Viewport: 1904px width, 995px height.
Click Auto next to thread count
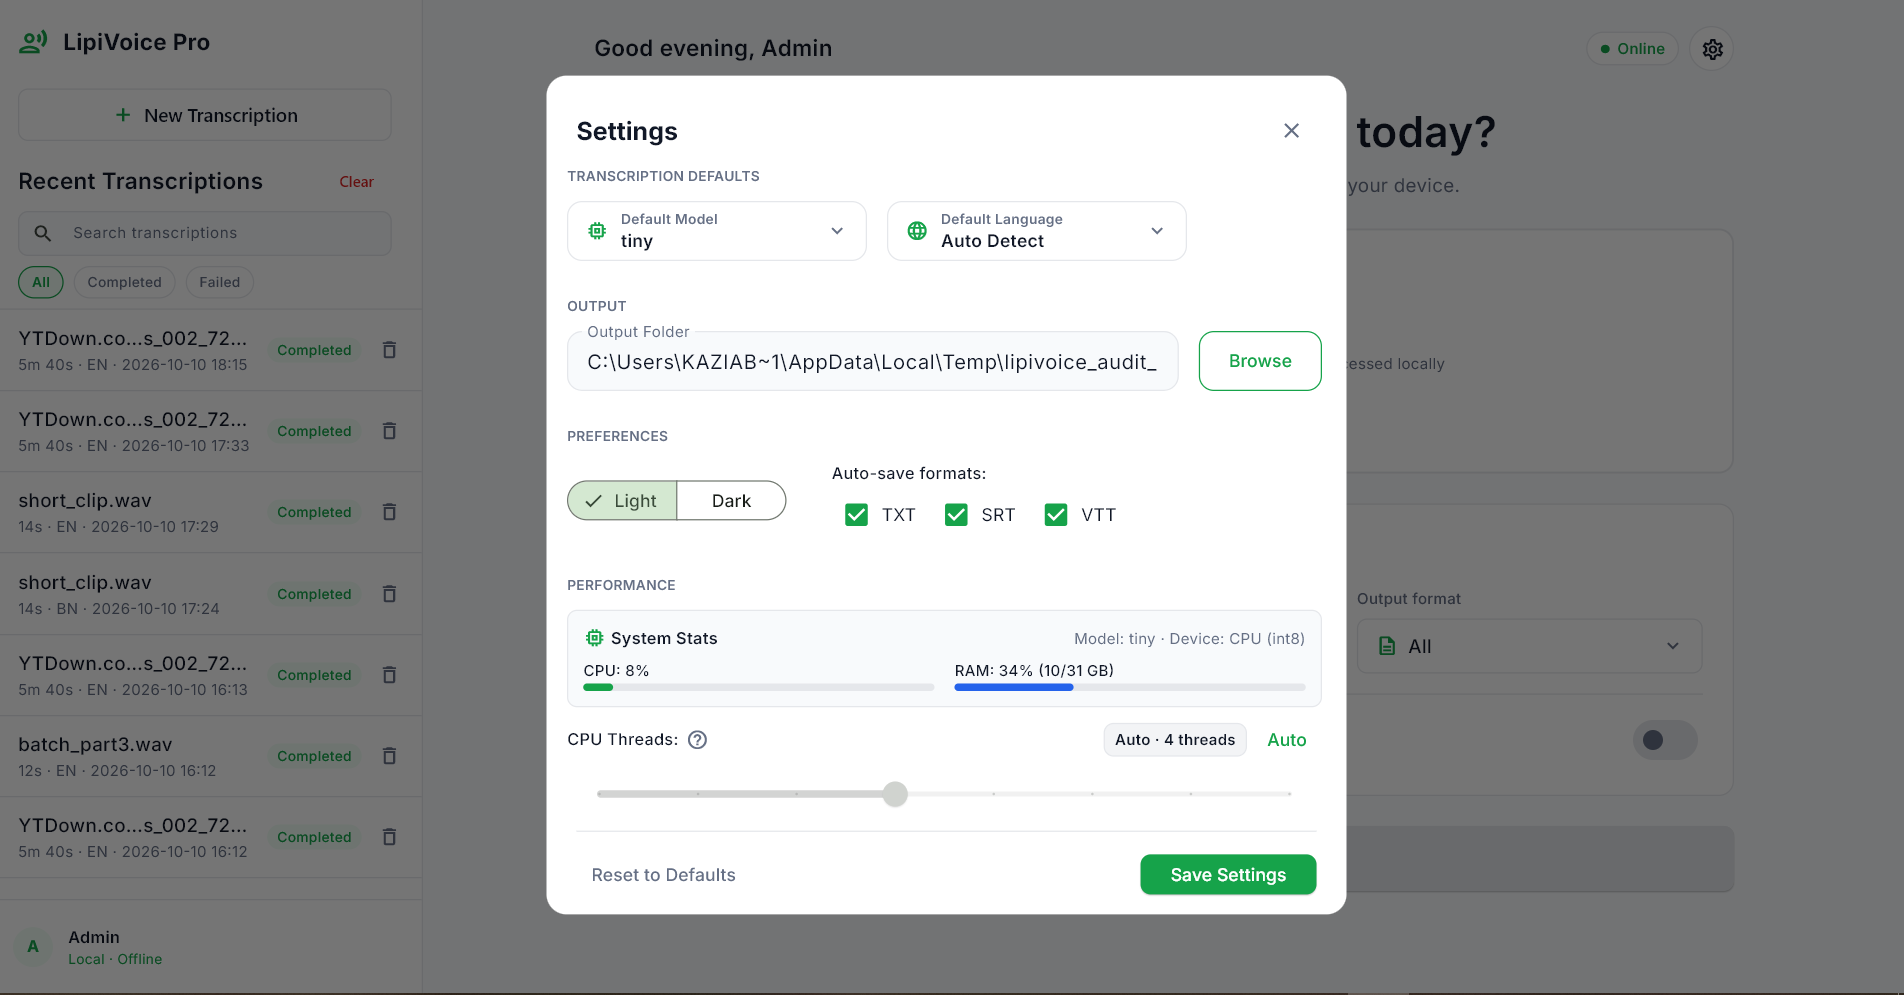tap(1287, 740)
